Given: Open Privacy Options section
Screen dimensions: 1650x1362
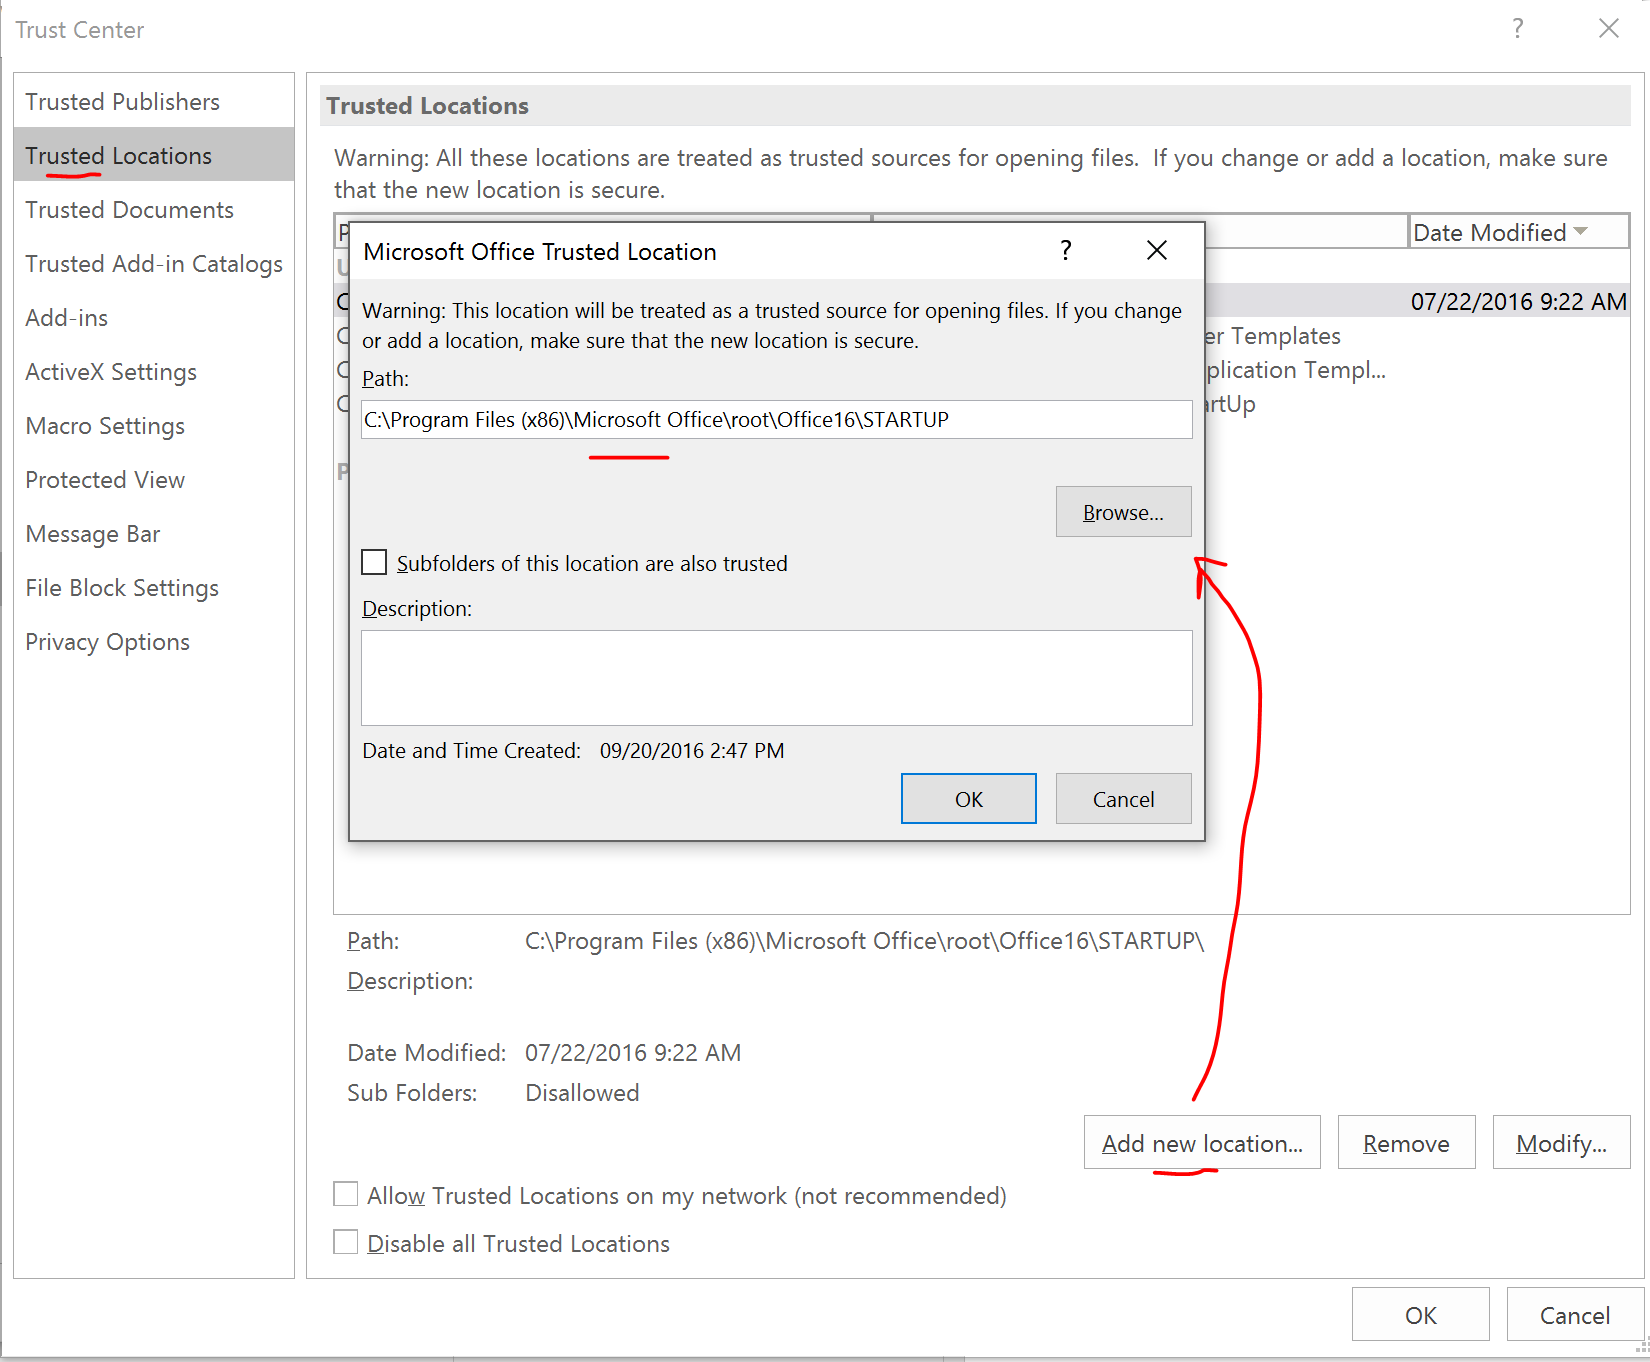Looking at the screenshot, I should pyautogui.click(x=154, y=642).
